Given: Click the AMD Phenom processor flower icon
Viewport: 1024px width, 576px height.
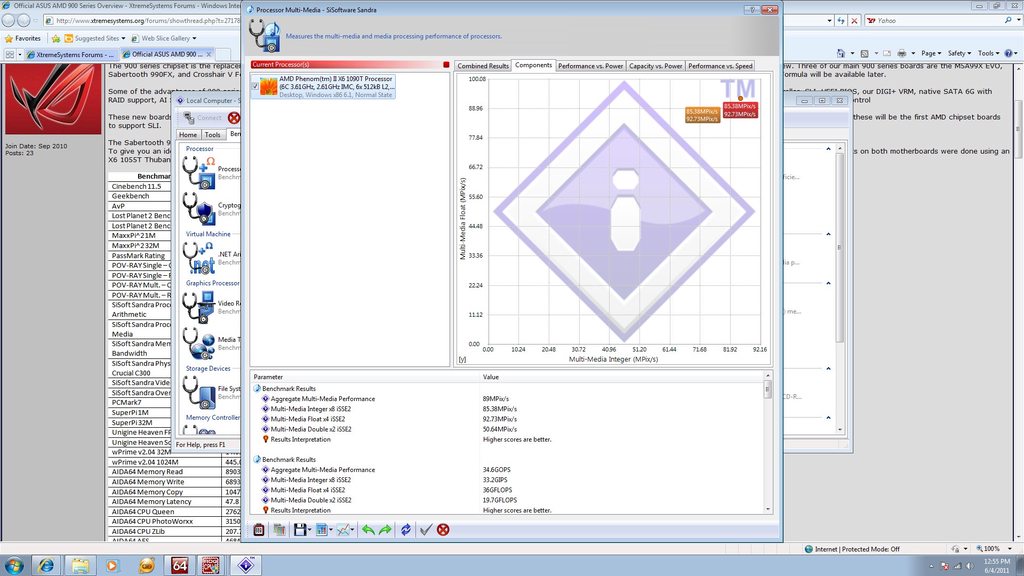Looking at the screenshot, I should pos(268,86).
